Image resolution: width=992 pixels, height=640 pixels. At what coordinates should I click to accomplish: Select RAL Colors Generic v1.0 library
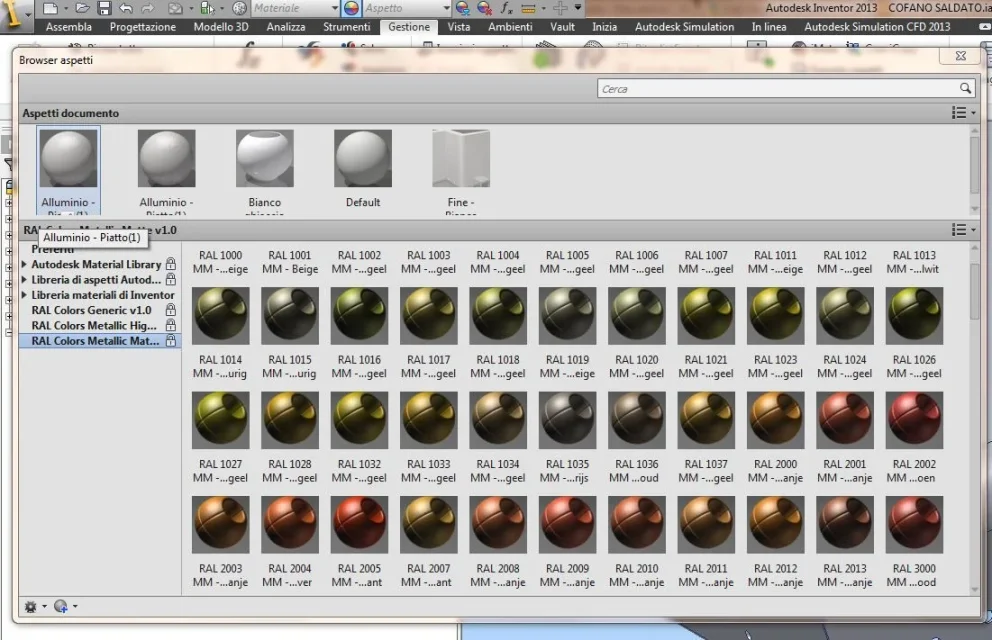pos(100,310)
